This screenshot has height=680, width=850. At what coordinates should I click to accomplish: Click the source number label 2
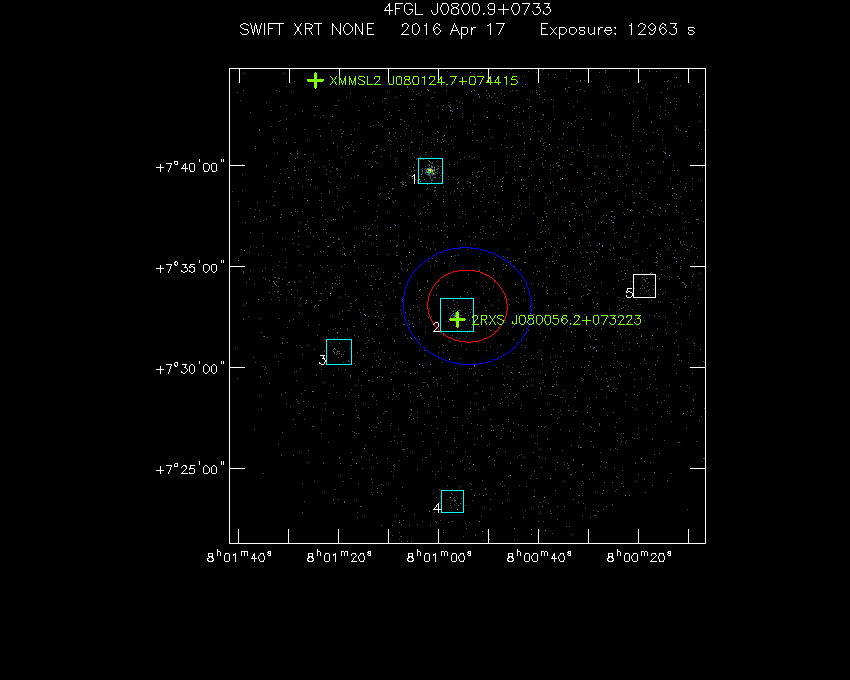(x=436, y=327)
